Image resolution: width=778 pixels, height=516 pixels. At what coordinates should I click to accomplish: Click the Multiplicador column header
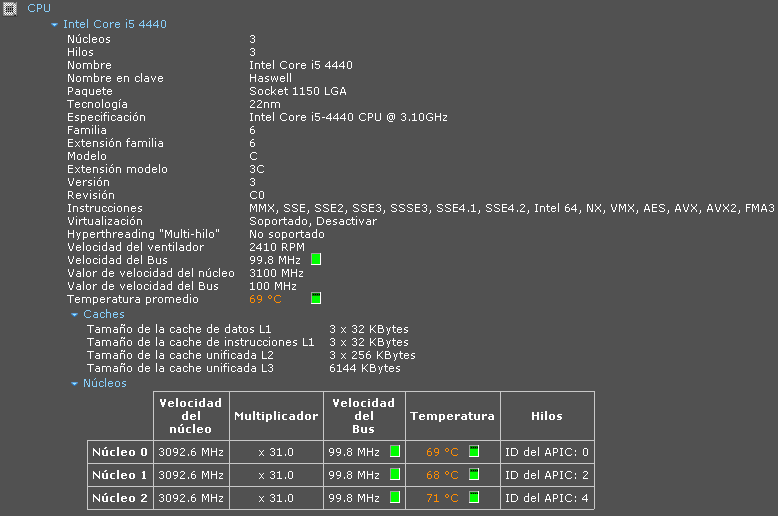click(276, 416)
